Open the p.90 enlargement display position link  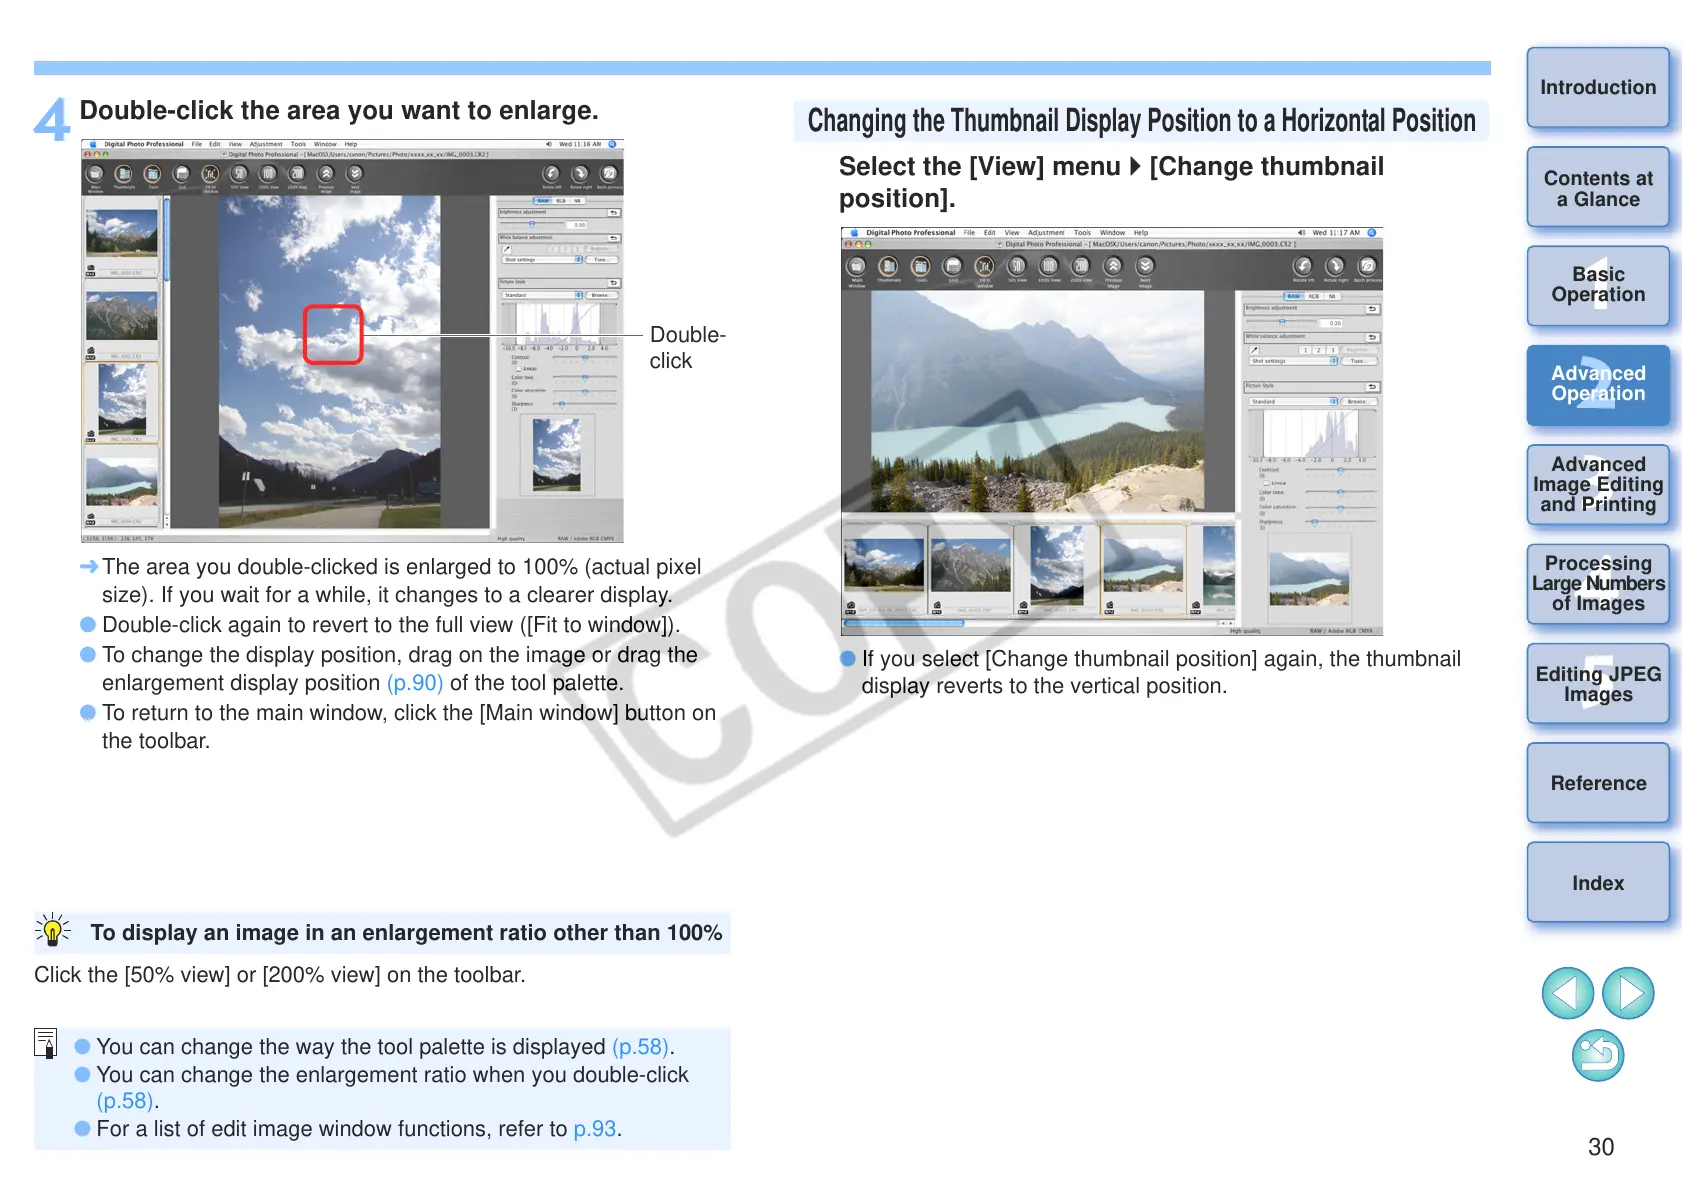(x=415, y=683)
